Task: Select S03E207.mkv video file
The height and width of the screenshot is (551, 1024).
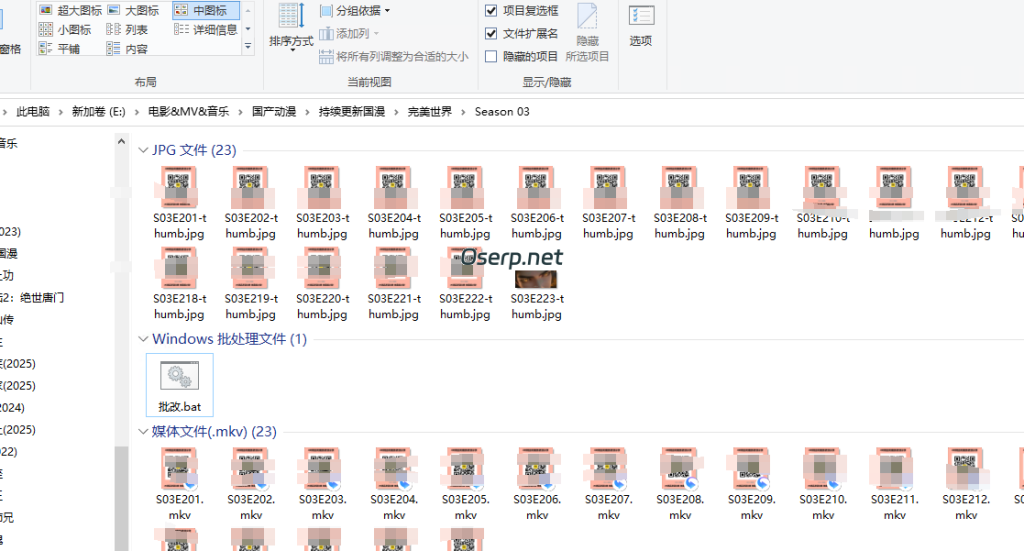Action: (x=609, y=484)
